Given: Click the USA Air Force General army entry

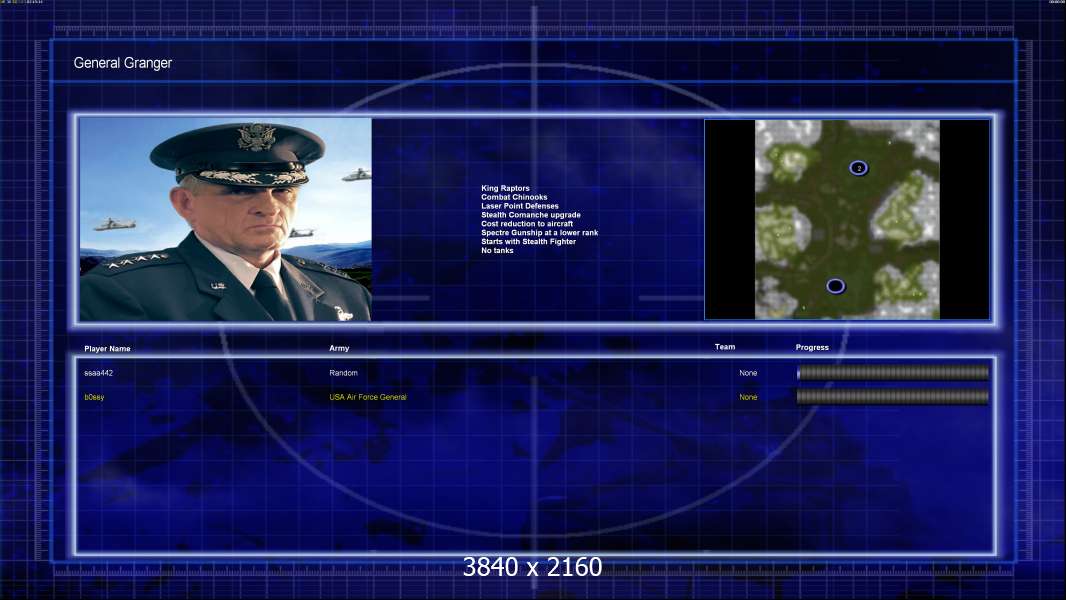Looking at the screenshot, I should pyautogui.click(x=368, y=398).
